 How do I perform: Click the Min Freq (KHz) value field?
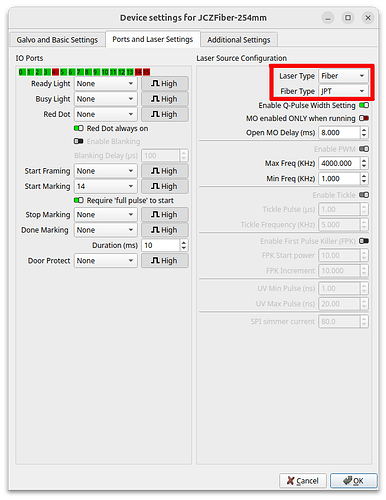[339, 179]
